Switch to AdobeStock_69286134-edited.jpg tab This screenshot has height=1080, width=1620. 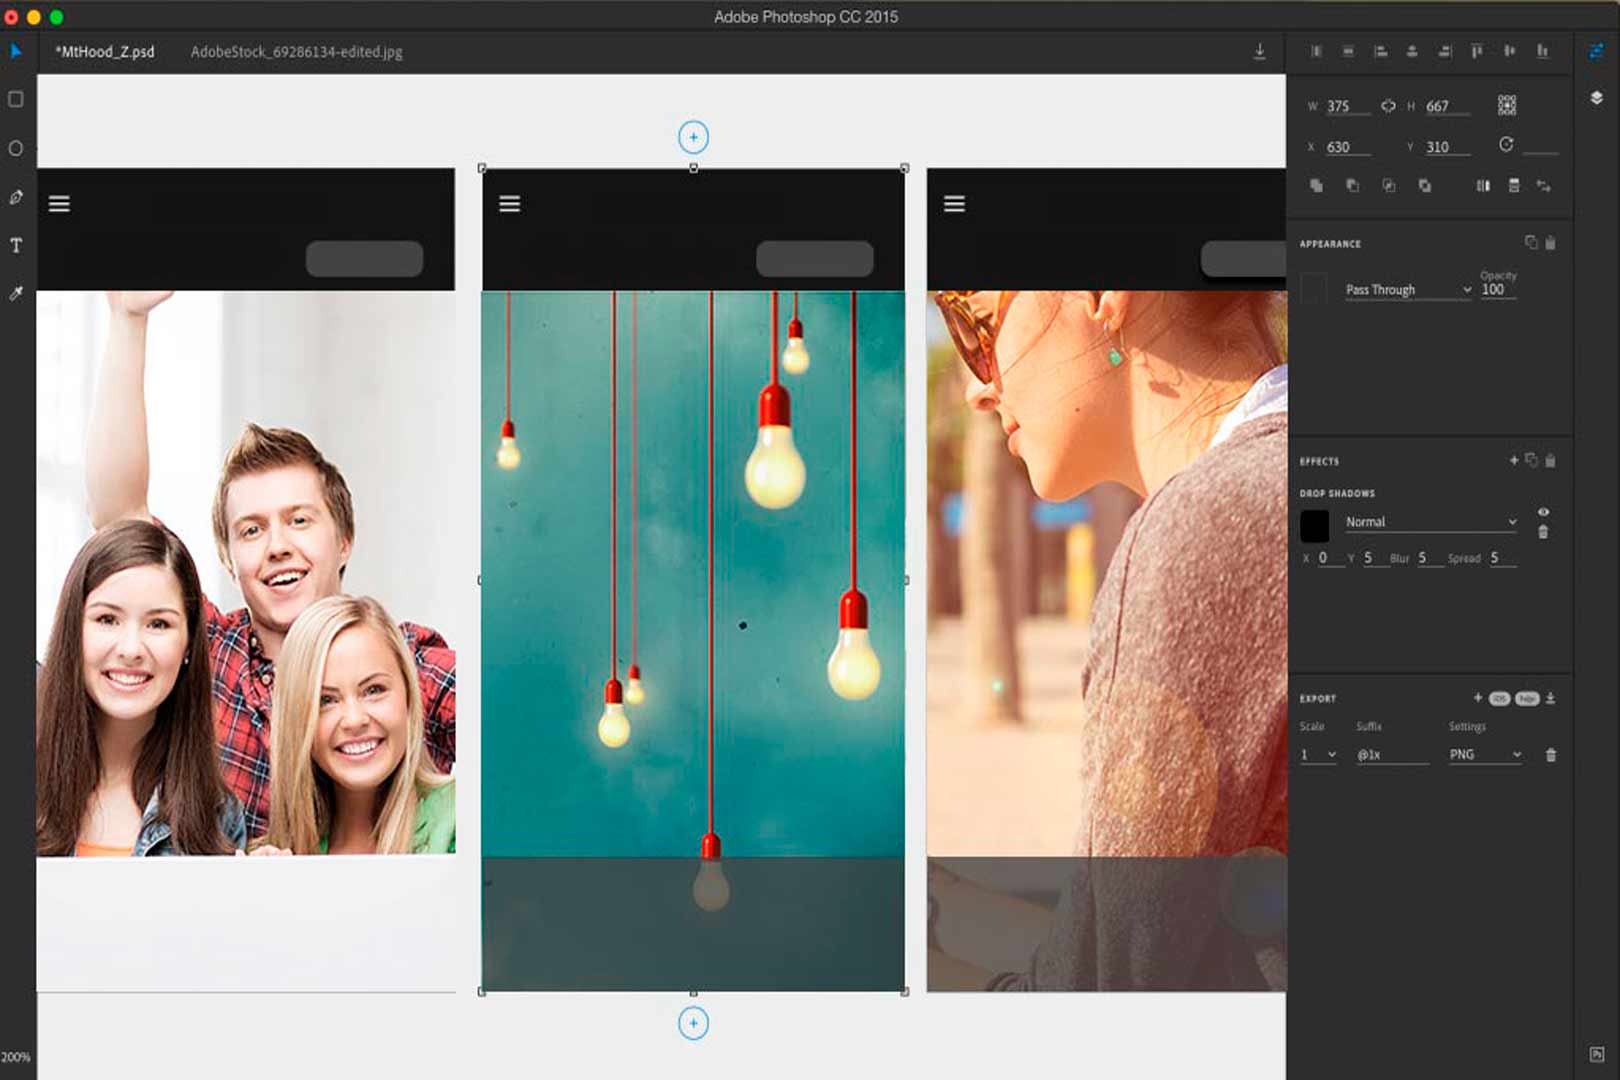click(x=296, y=52)
